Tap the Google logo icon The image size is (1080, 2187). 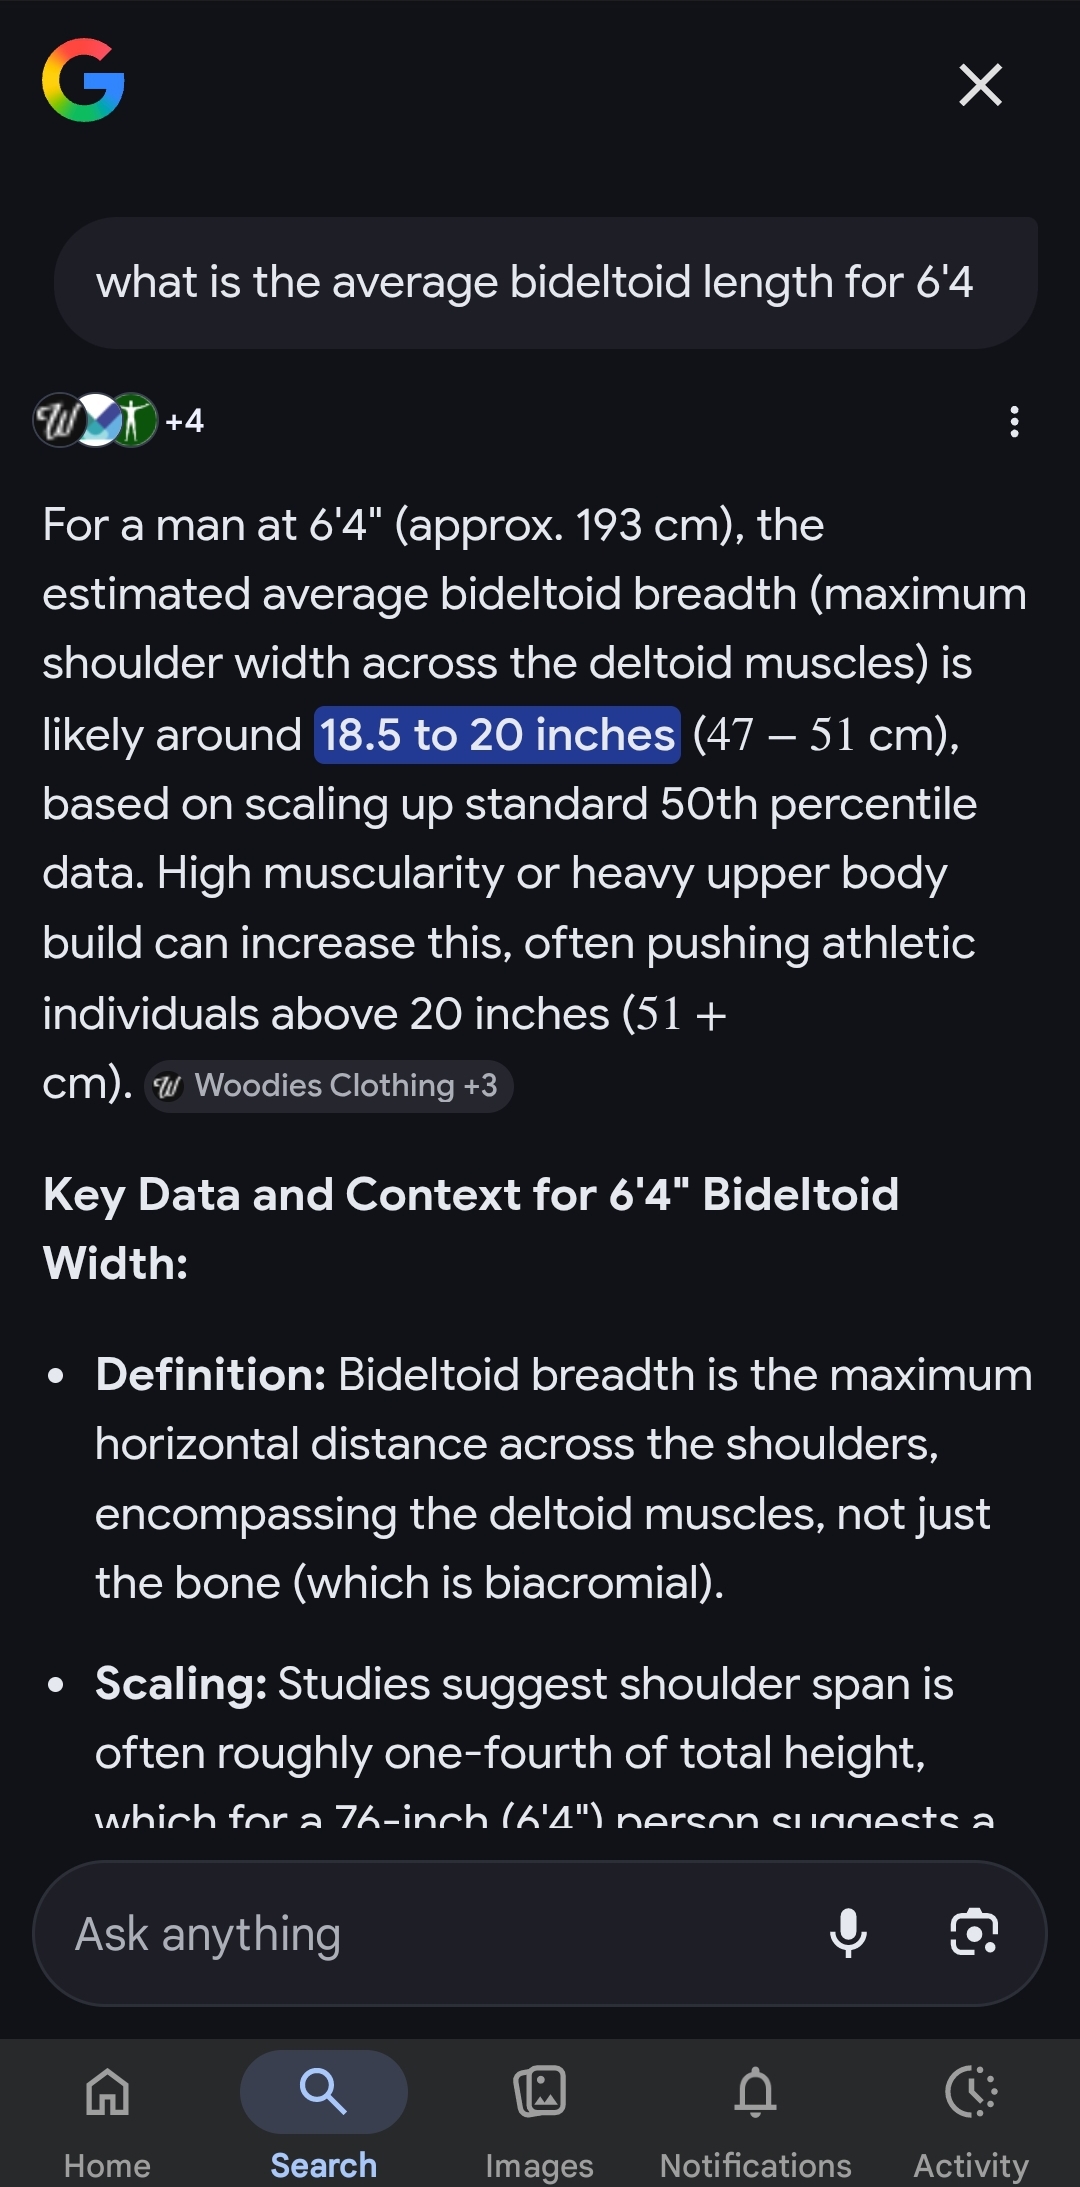tap(83, 81)
